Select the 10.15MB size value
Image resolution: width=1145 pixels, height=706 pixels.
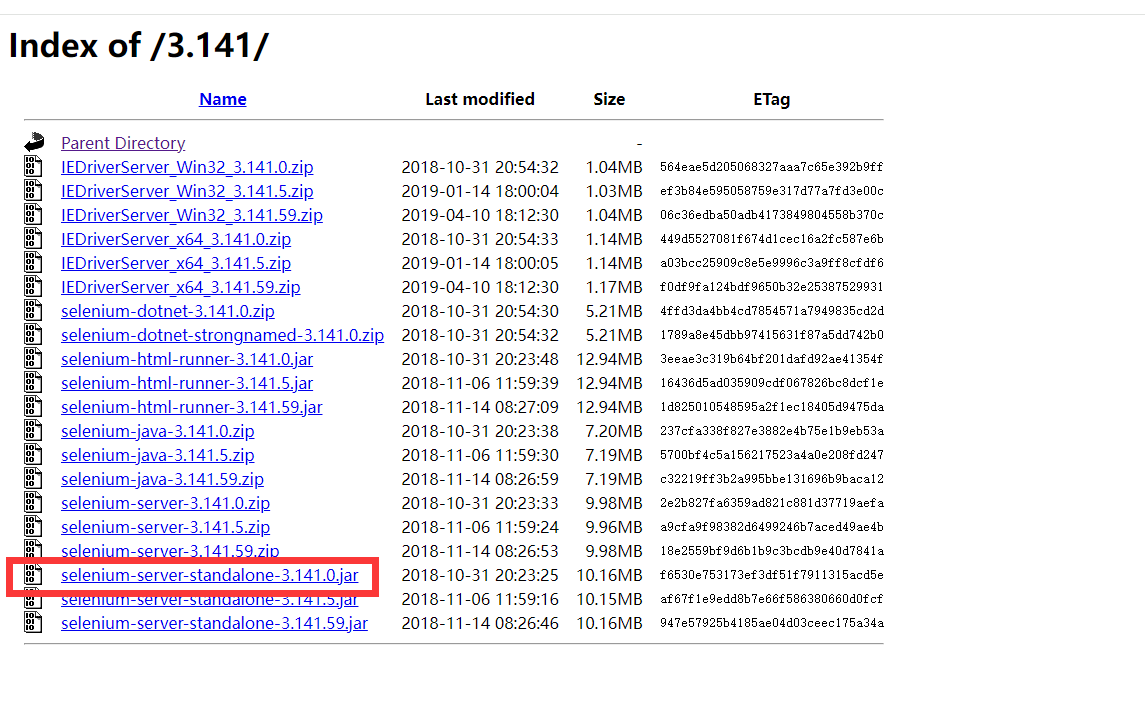coord(609,600)
